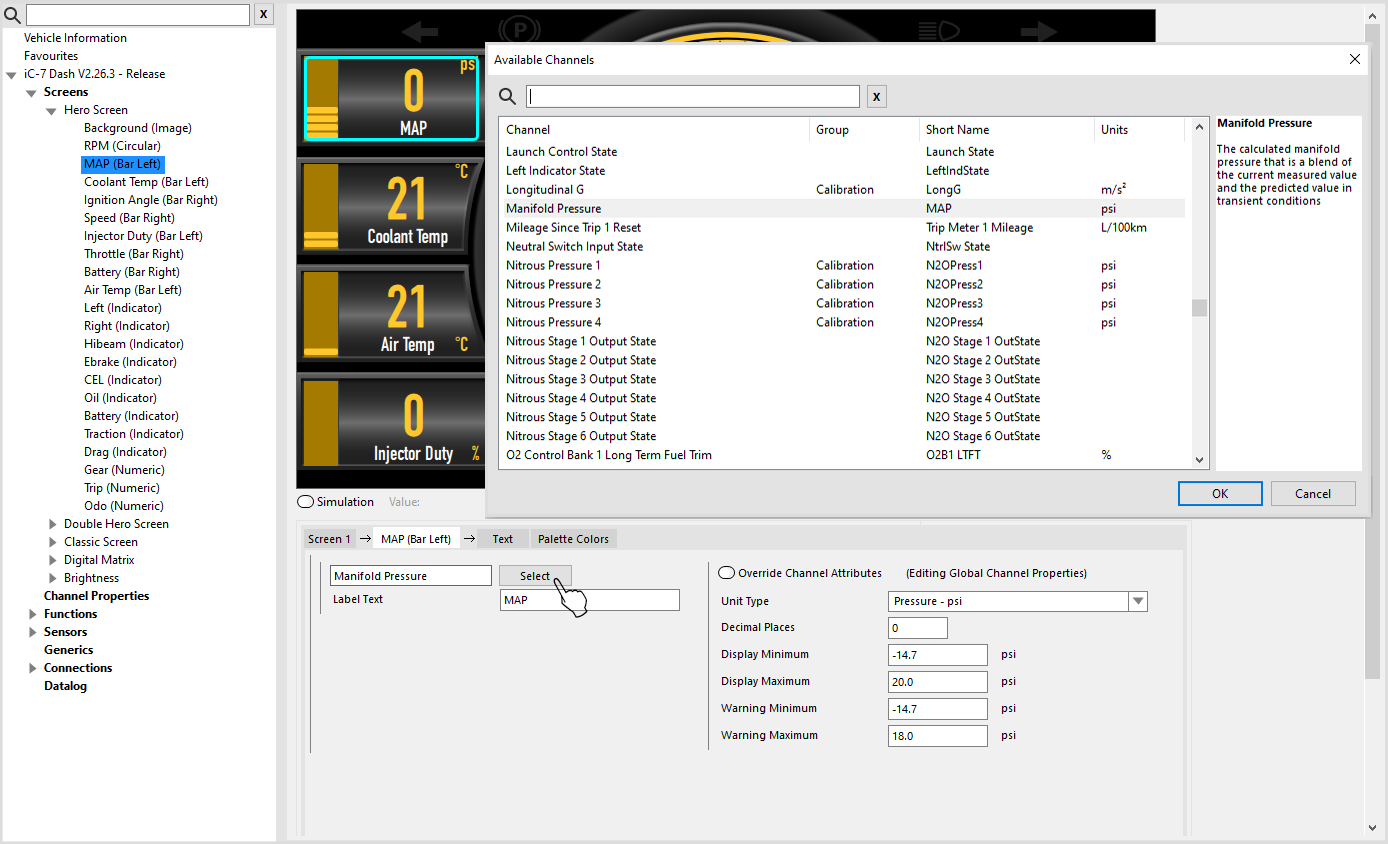The width and height of the screenshot is (1388, 844).
Task: Select the Injector Duty gauge preview
Action: point(391,421)
